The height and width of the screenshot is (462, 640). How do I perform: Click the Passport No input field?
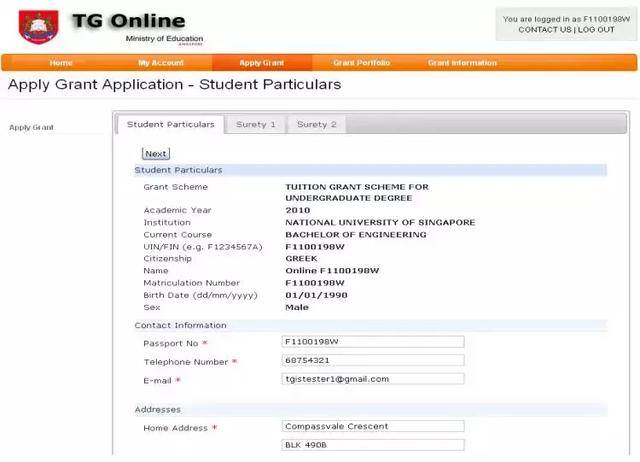373,342
